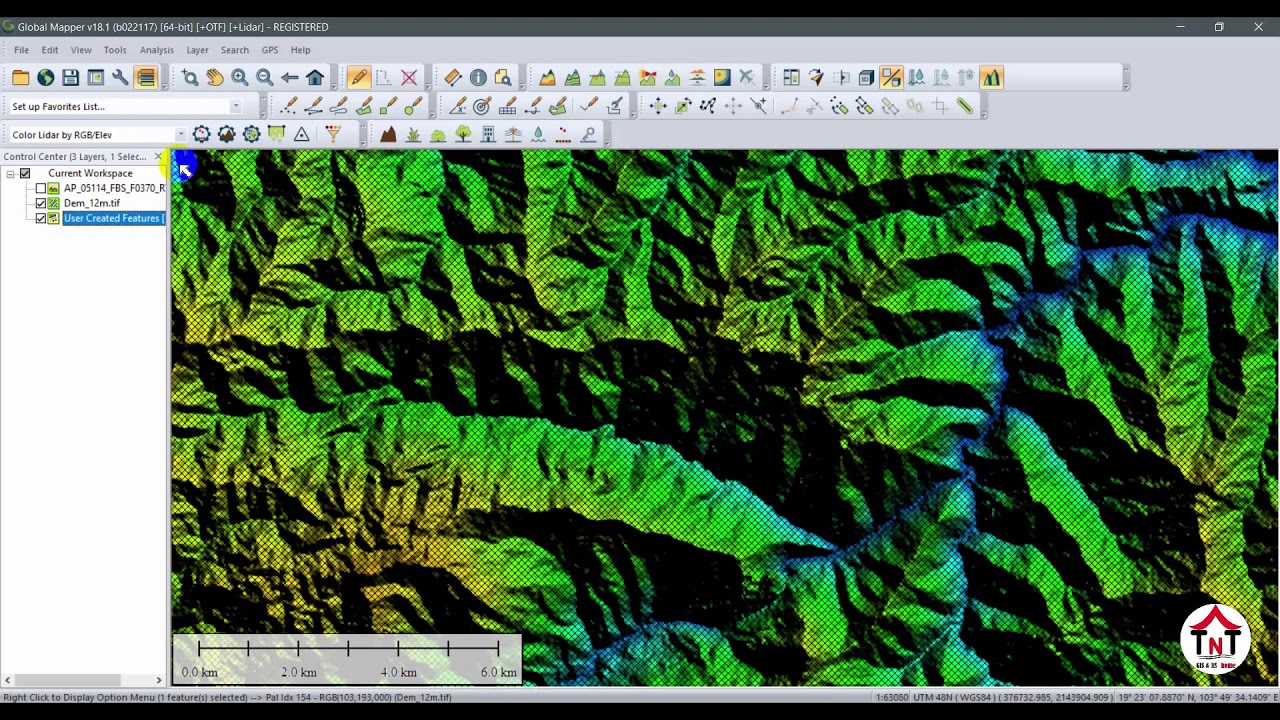The height and width of the screenshot is (720, 1280).
Task: Open the View menu
Action: pyautogui.click(x=81, y=50)
